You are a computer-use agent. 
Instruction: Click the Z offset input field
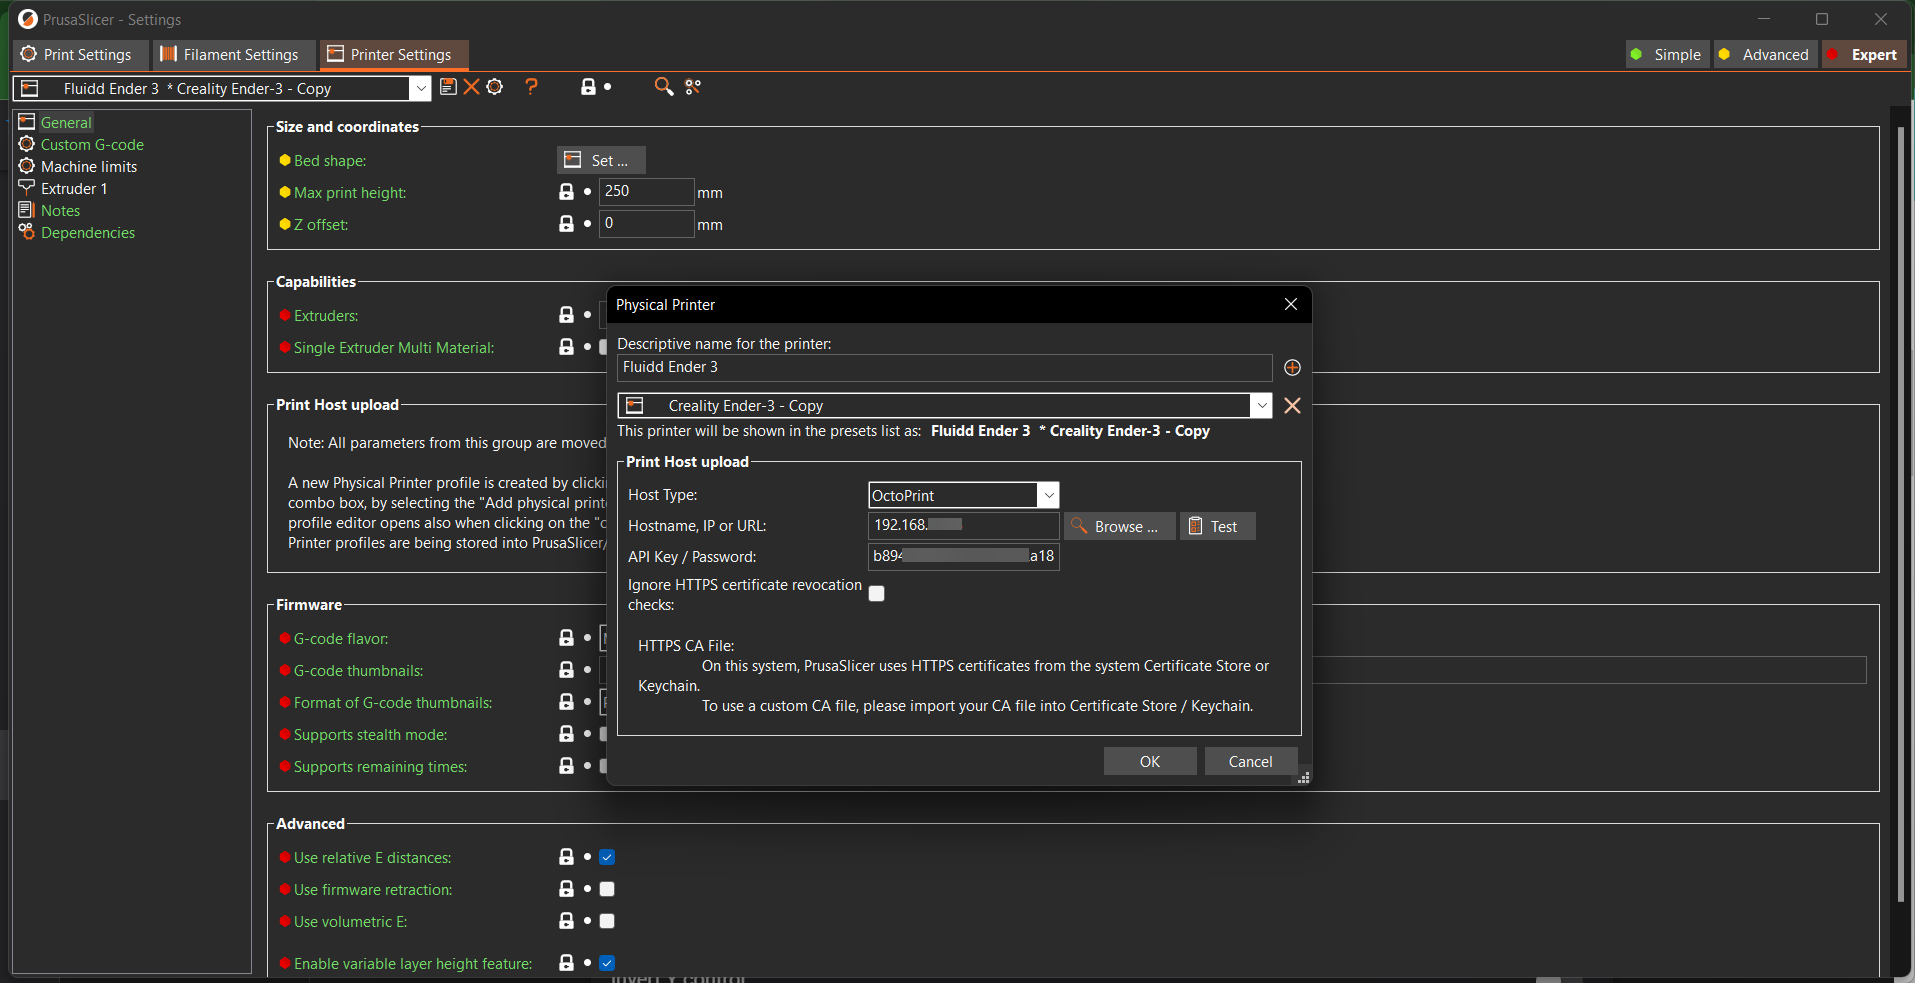coord(646,223)
